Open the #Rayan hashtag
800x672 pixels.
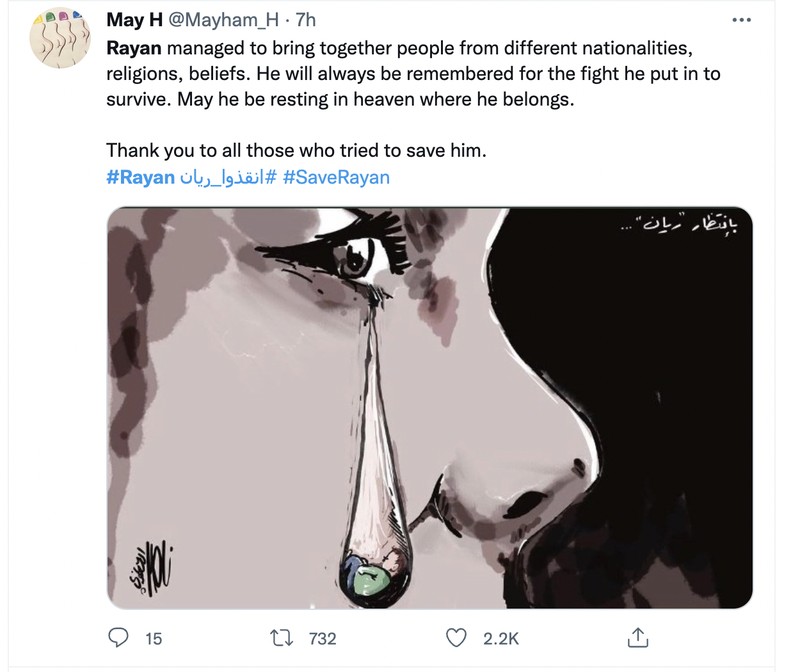pyautogui.click(x=139, y=178)
